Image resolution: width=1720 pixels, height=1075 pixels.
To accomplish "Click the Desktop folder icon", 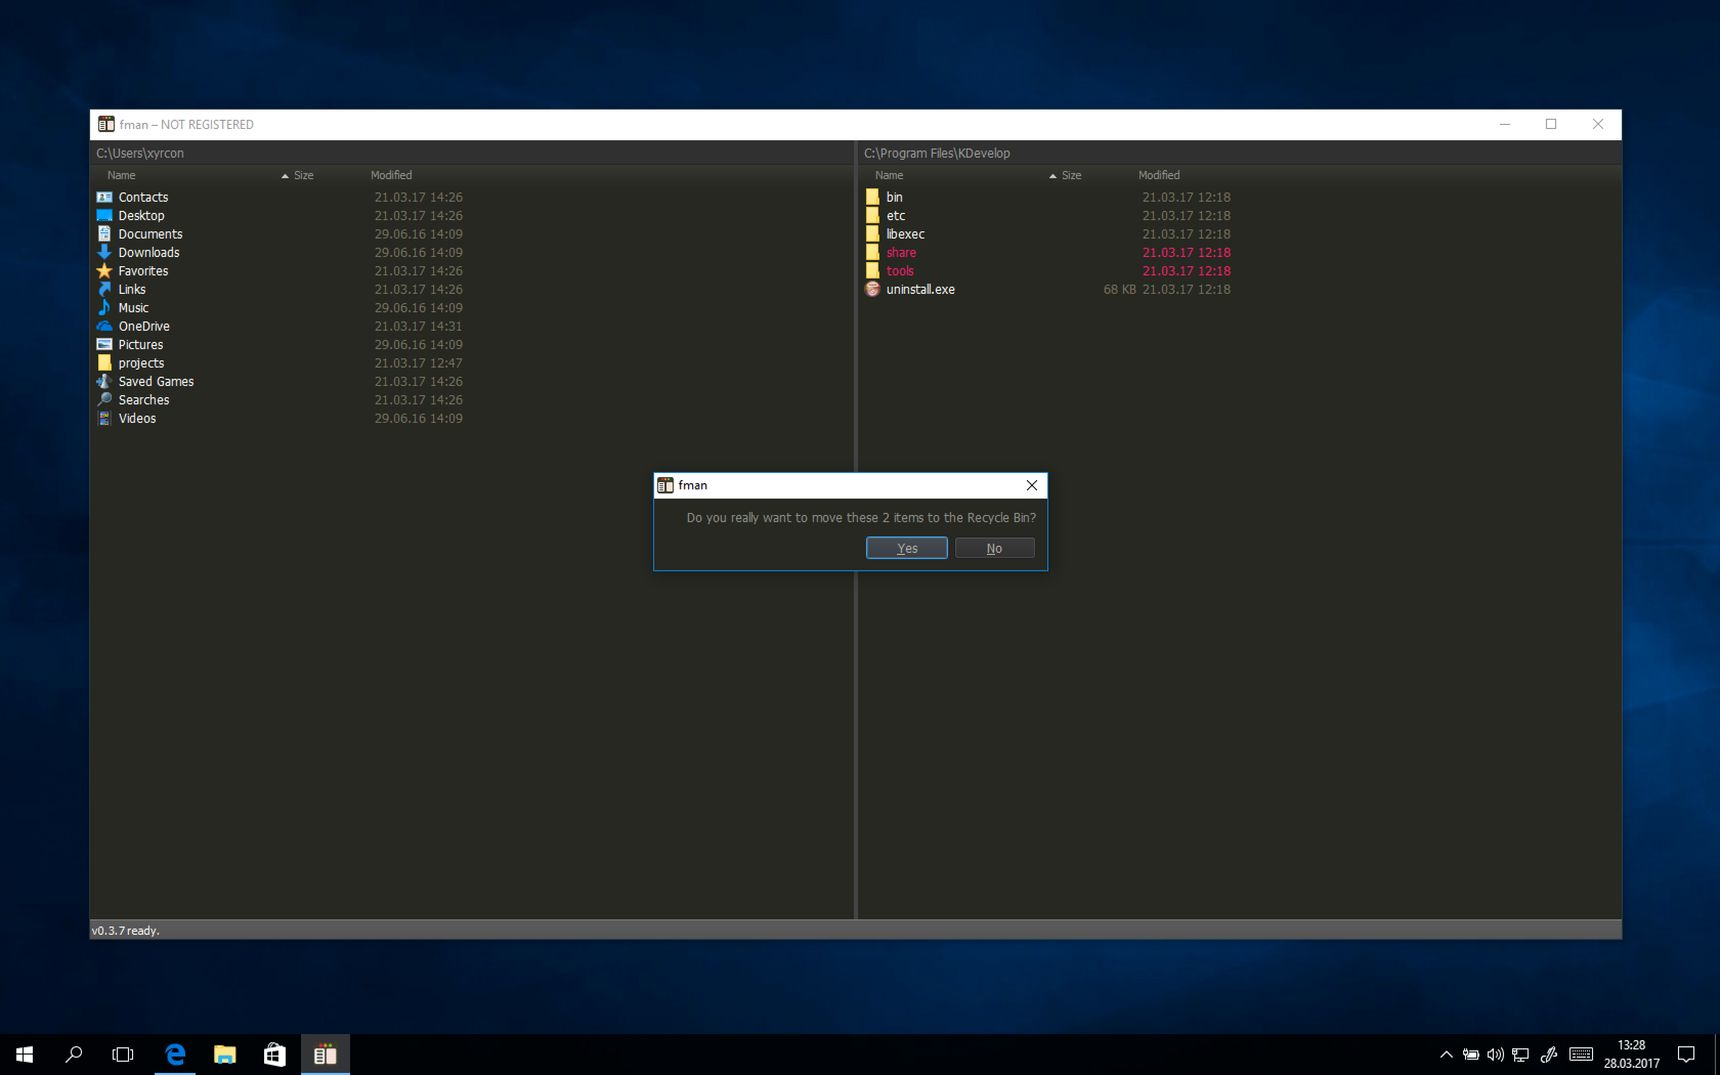I will click(x=104, y=215).
